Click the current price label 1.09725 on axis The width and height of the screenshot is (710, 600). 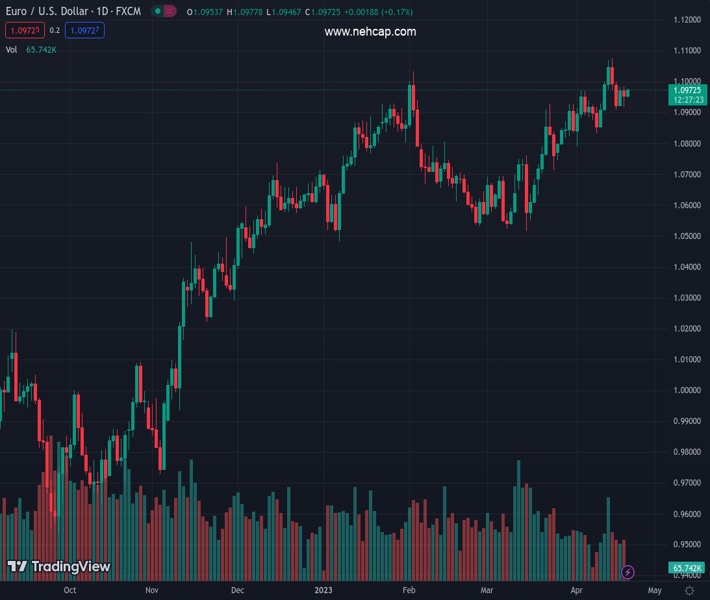[x=687, y=91]
